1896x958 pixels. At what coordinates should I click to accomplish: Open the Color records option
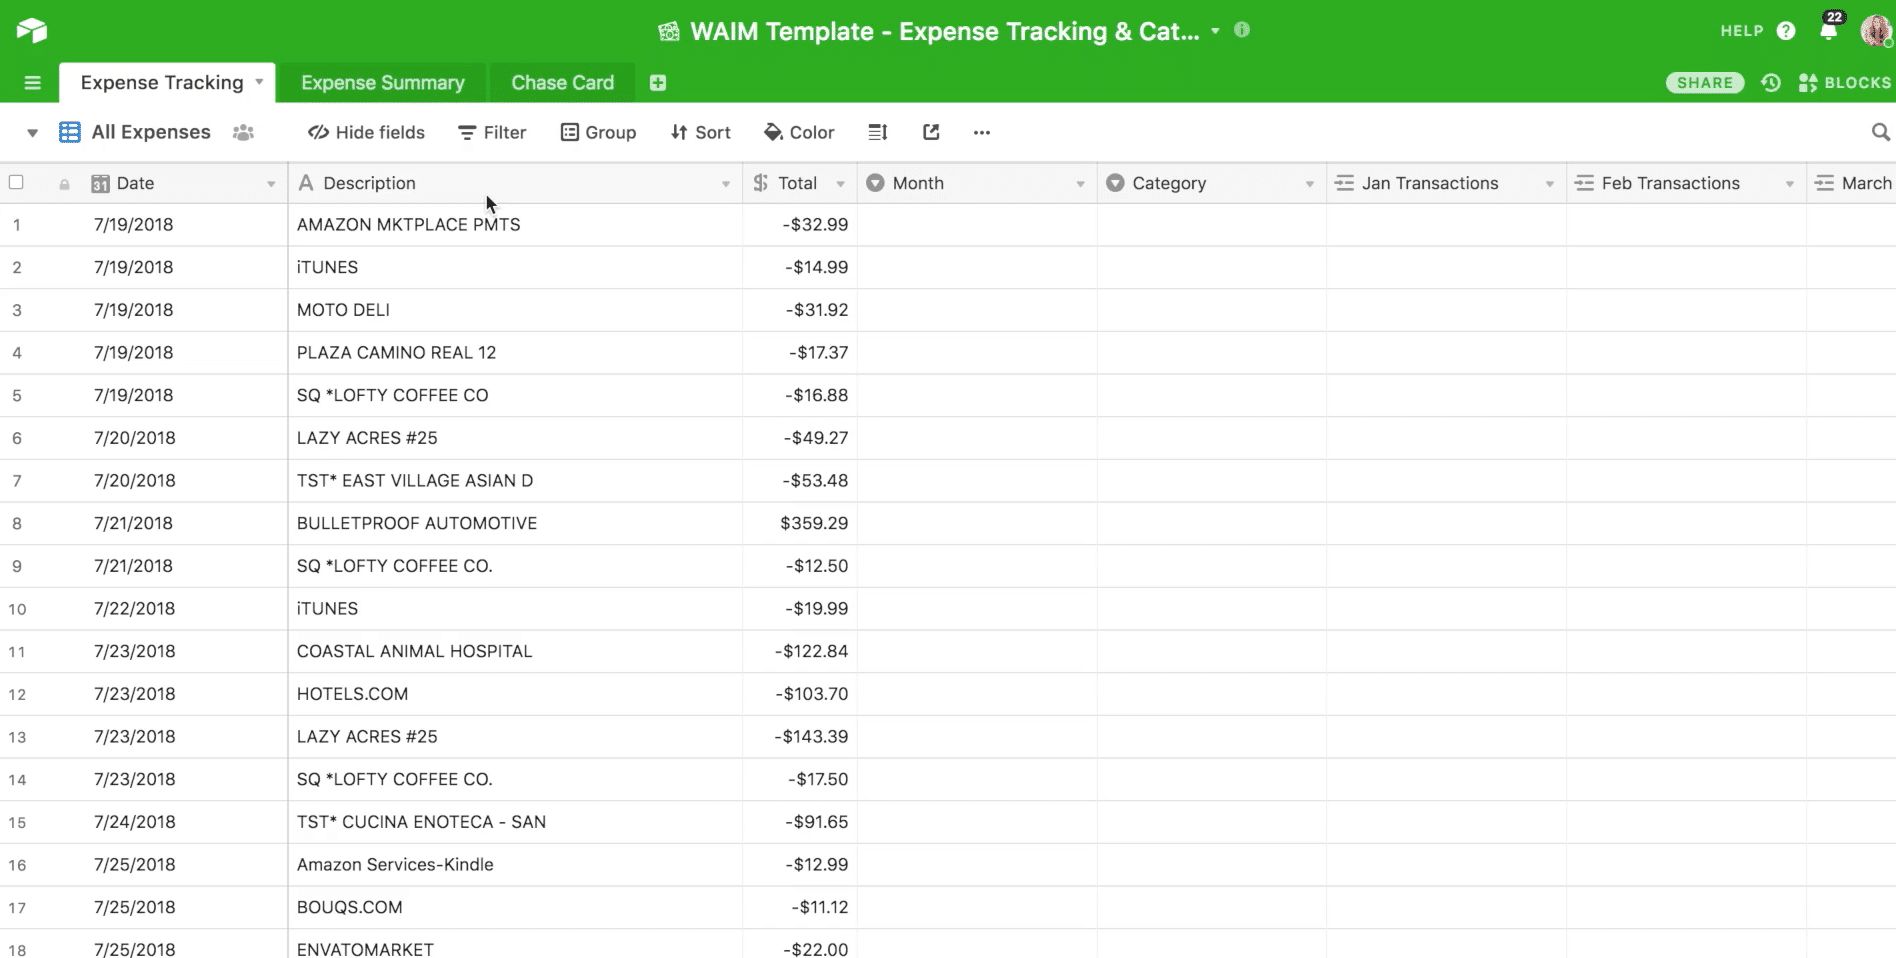point(799,132)
